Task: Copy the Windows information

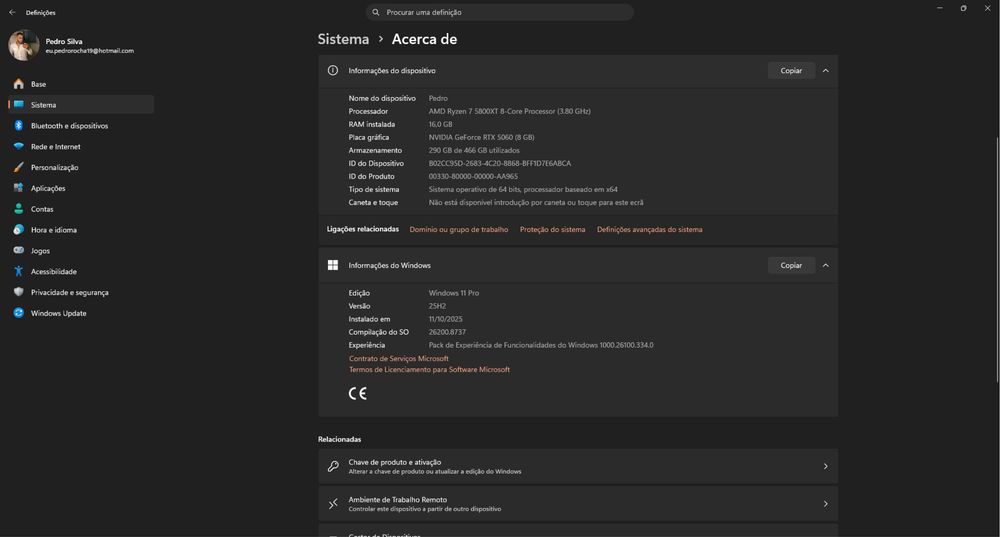Action: pyautogui.click(x=791, y=265)
